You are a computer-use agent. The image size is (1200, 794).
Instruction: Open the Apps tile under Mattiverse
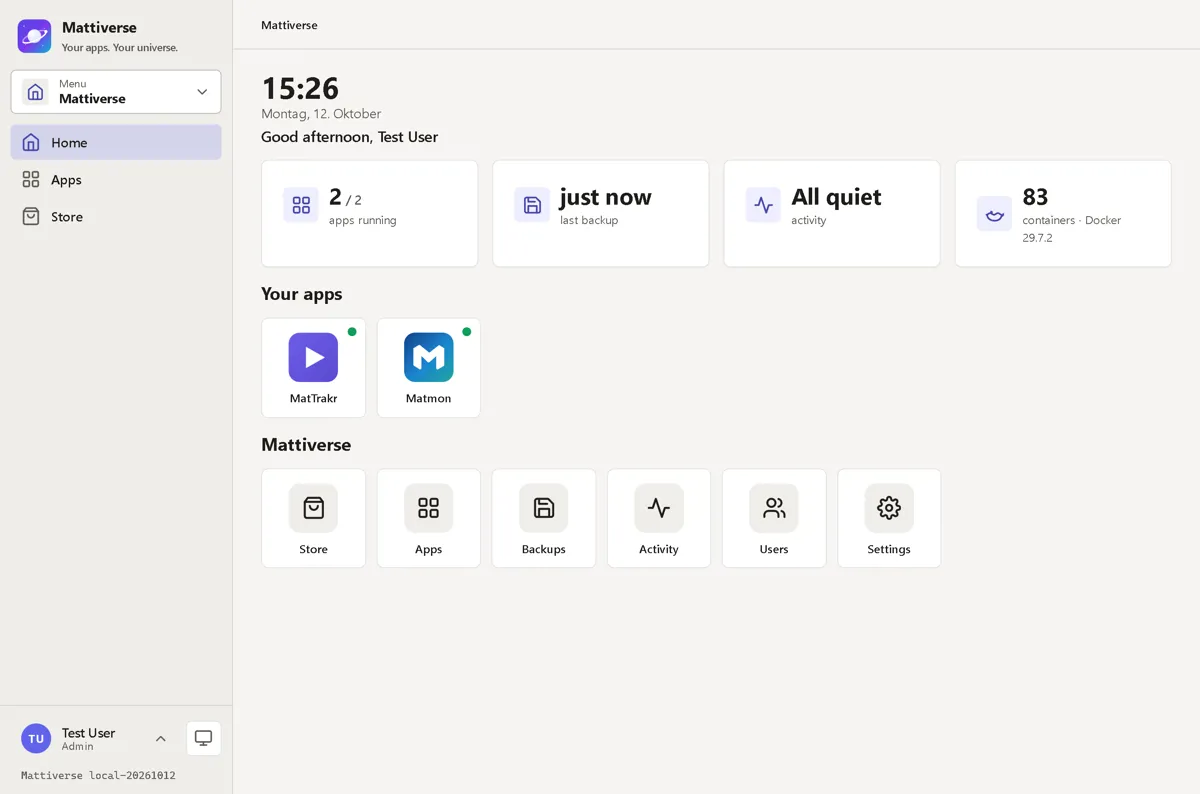pyautogui.click(x=429, y=518)
